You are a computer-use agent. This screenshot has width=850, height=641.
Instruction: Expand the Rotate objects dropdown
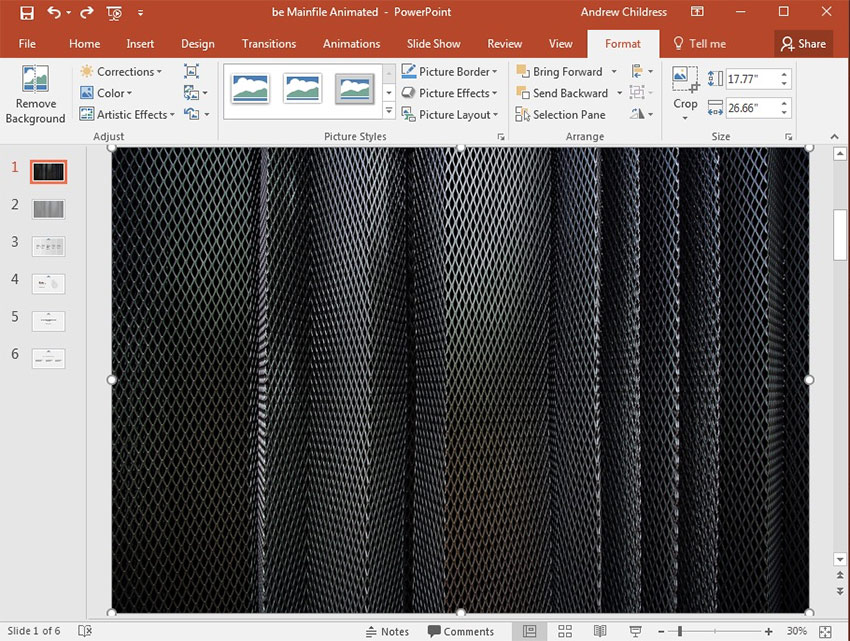point(650,114)
